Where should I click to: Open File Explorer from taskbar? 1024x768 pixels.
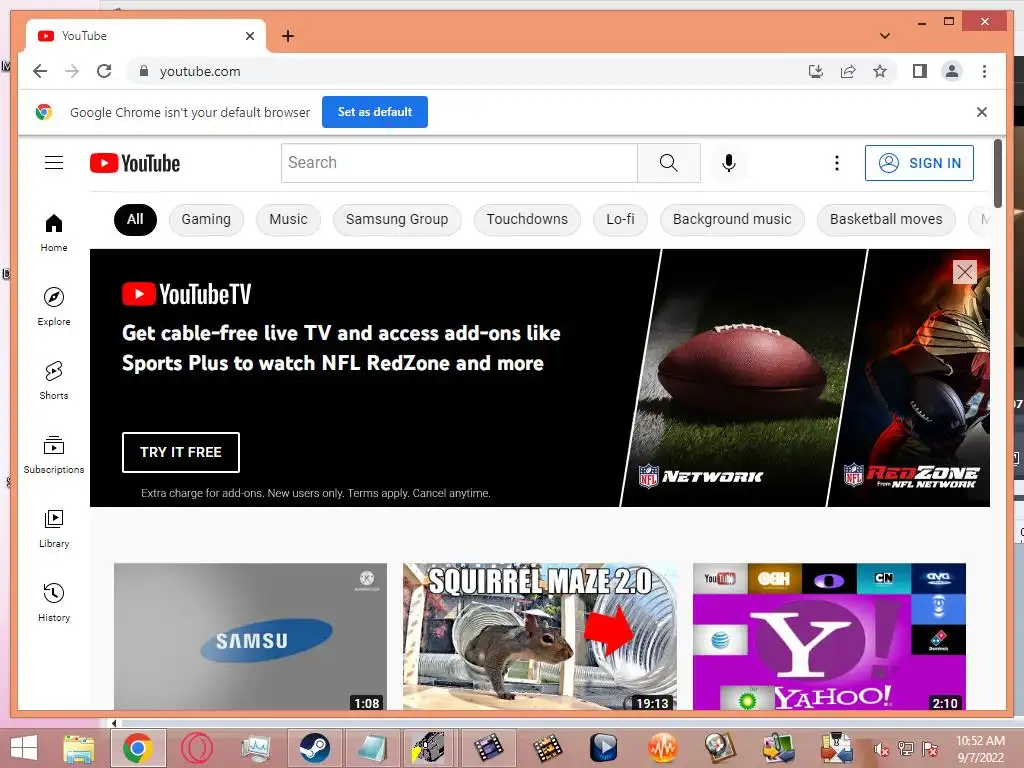click(x=78, y=748)
